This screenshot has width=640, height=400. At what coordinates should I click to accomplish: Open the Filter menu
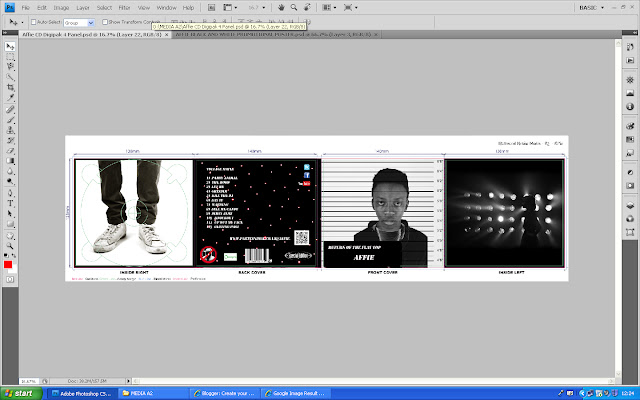click(x=124, y=7)
